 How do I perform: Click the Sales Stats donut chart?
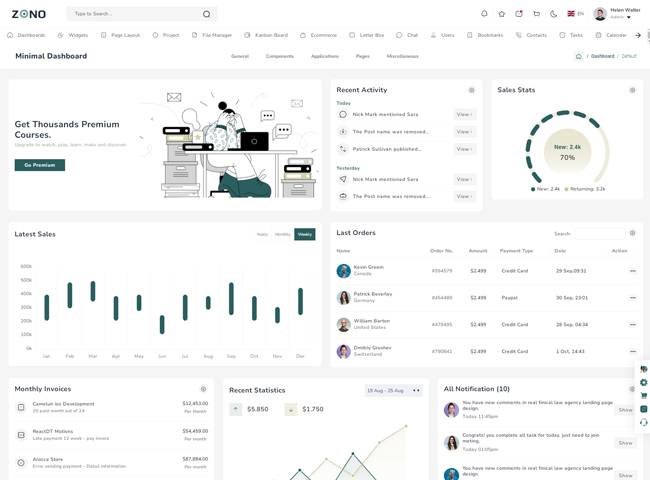[567, 152]
